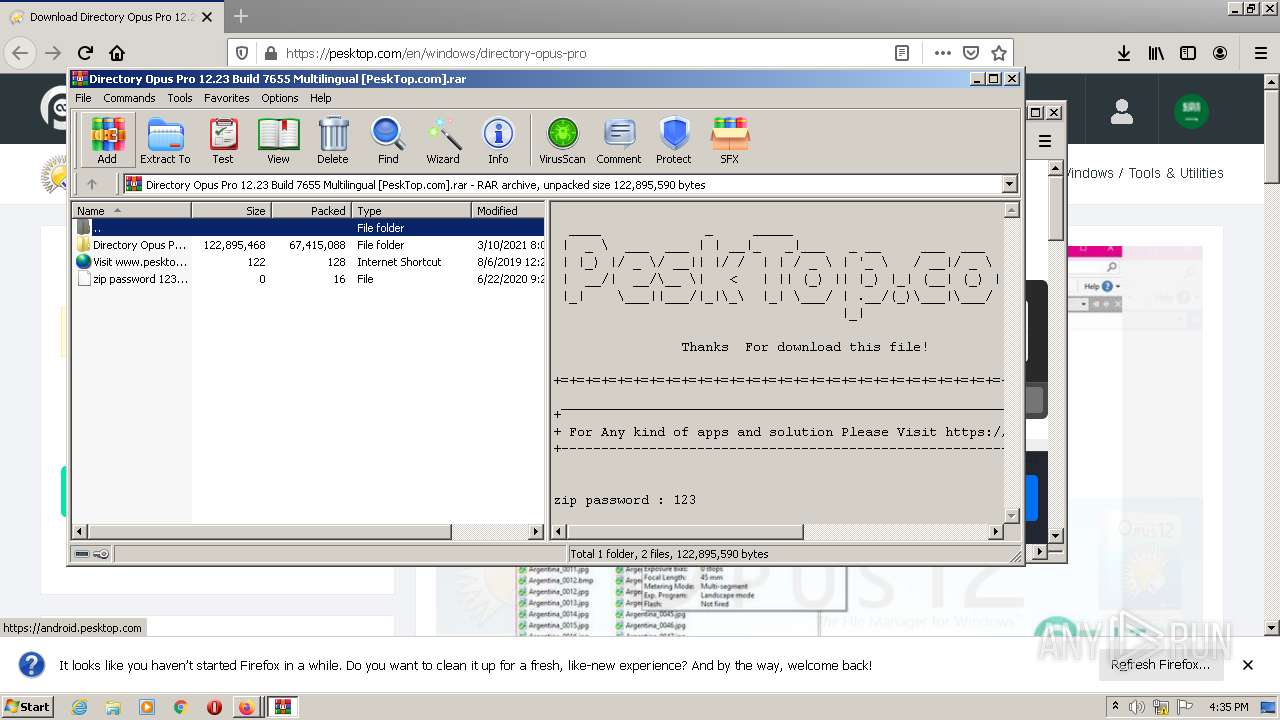
Task: Open WinRAR File menu
Action: click(x=83, y=98)
